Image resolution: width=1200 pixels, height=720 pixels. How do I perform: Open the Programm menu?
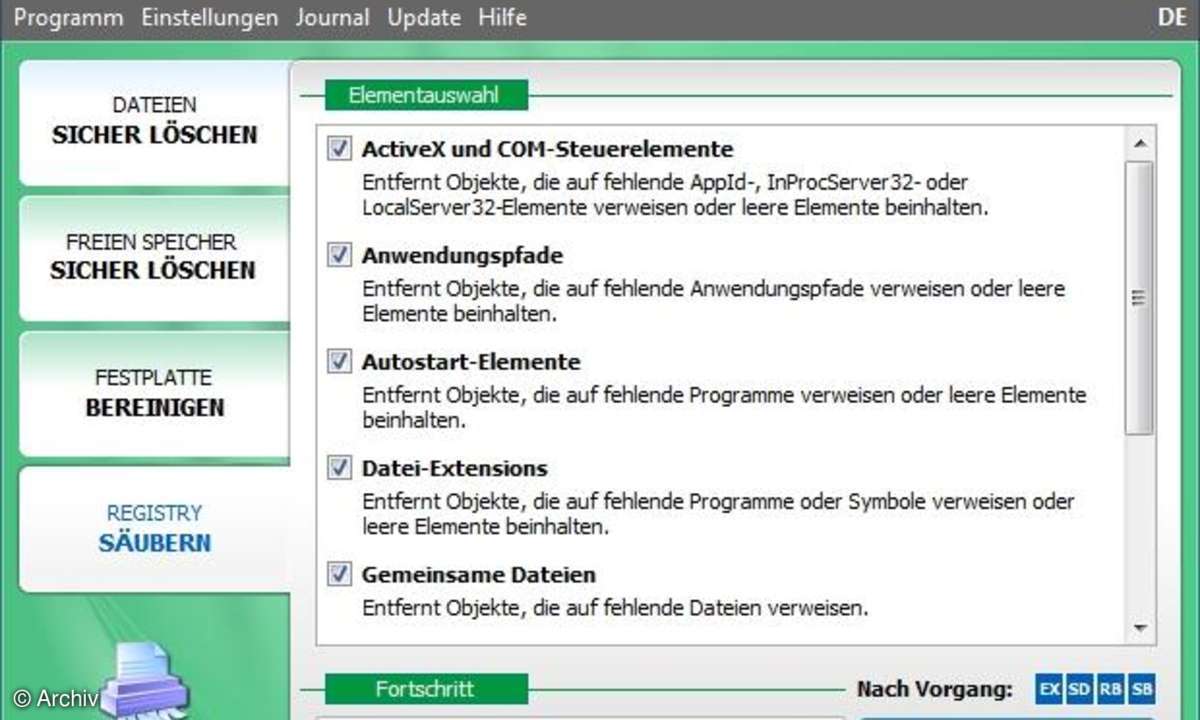pos(69,18)
